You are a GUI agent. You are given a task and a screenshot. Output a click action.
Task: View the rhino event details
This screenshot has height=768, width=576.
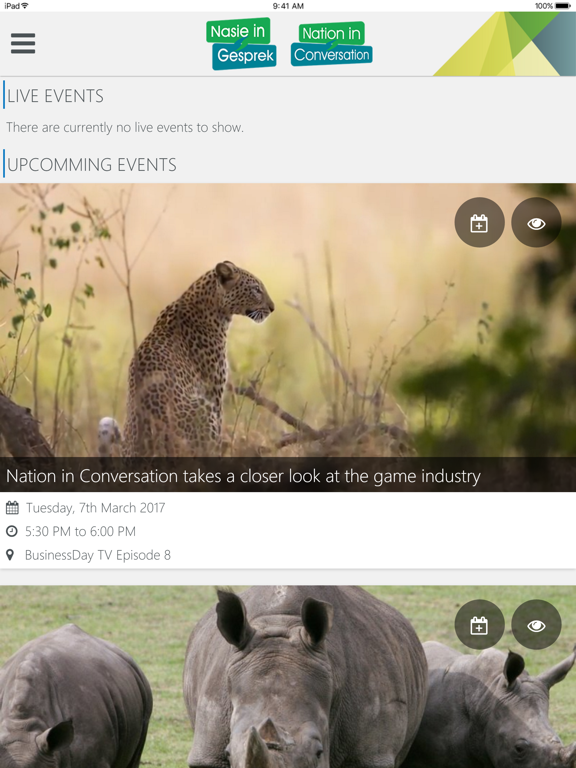pos(536,624)
